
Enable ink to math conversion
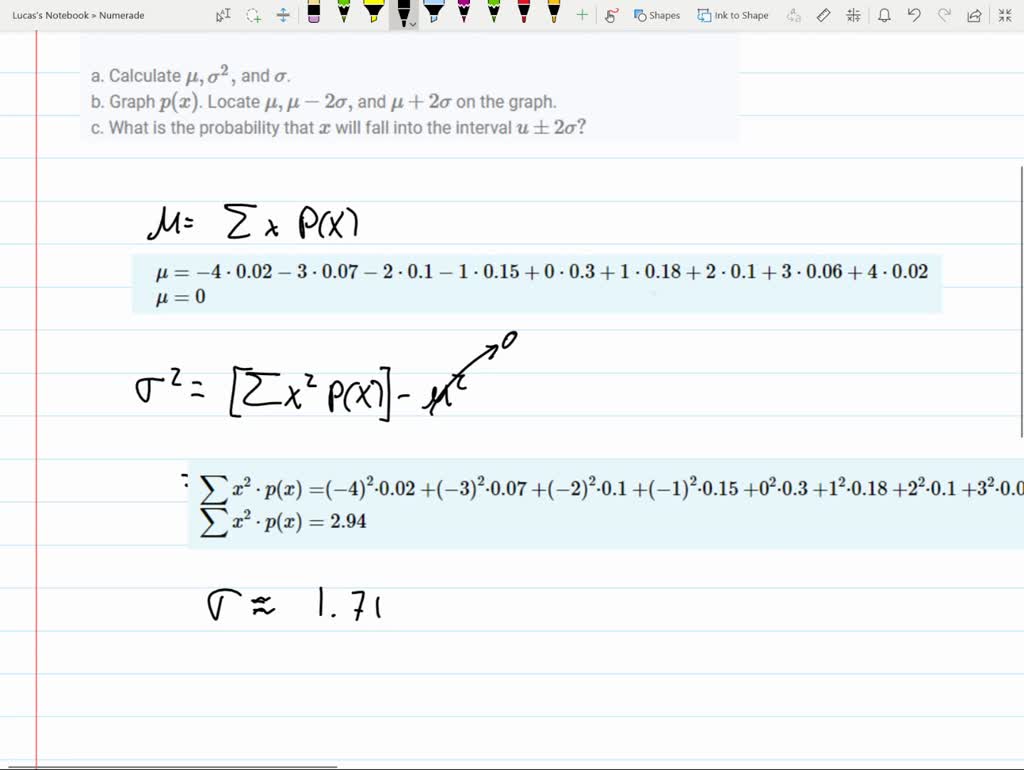pyautogui.click(x=853, y=15)
